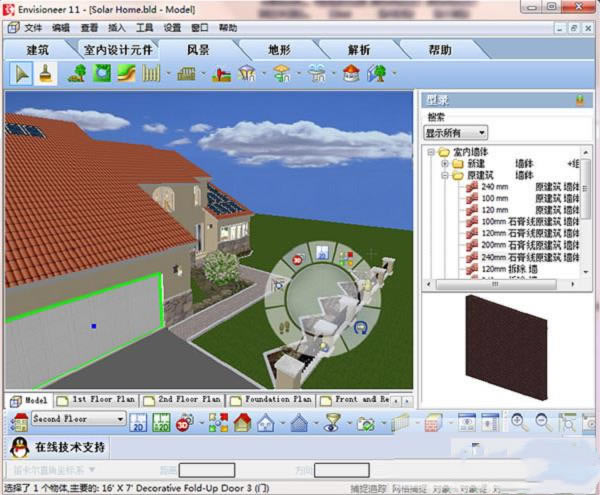Select the arrow selection tool
The image size is (600, 495).
point(22,72)
